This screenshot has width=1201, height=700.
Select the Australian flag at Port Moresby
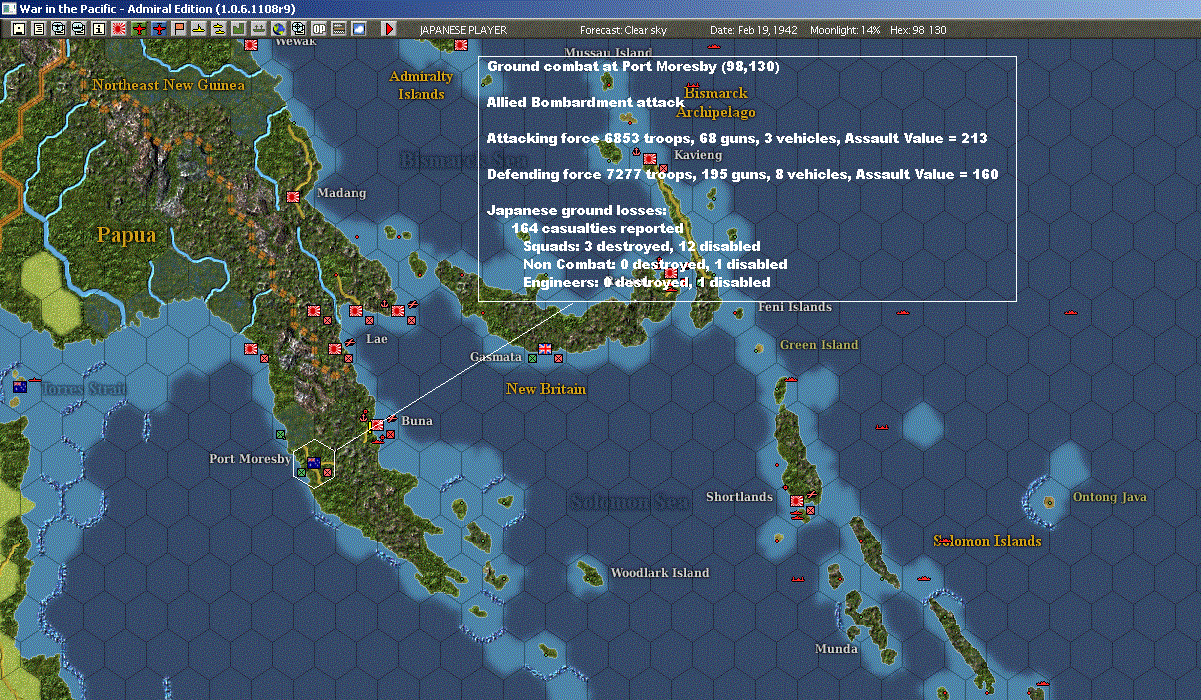313,463
